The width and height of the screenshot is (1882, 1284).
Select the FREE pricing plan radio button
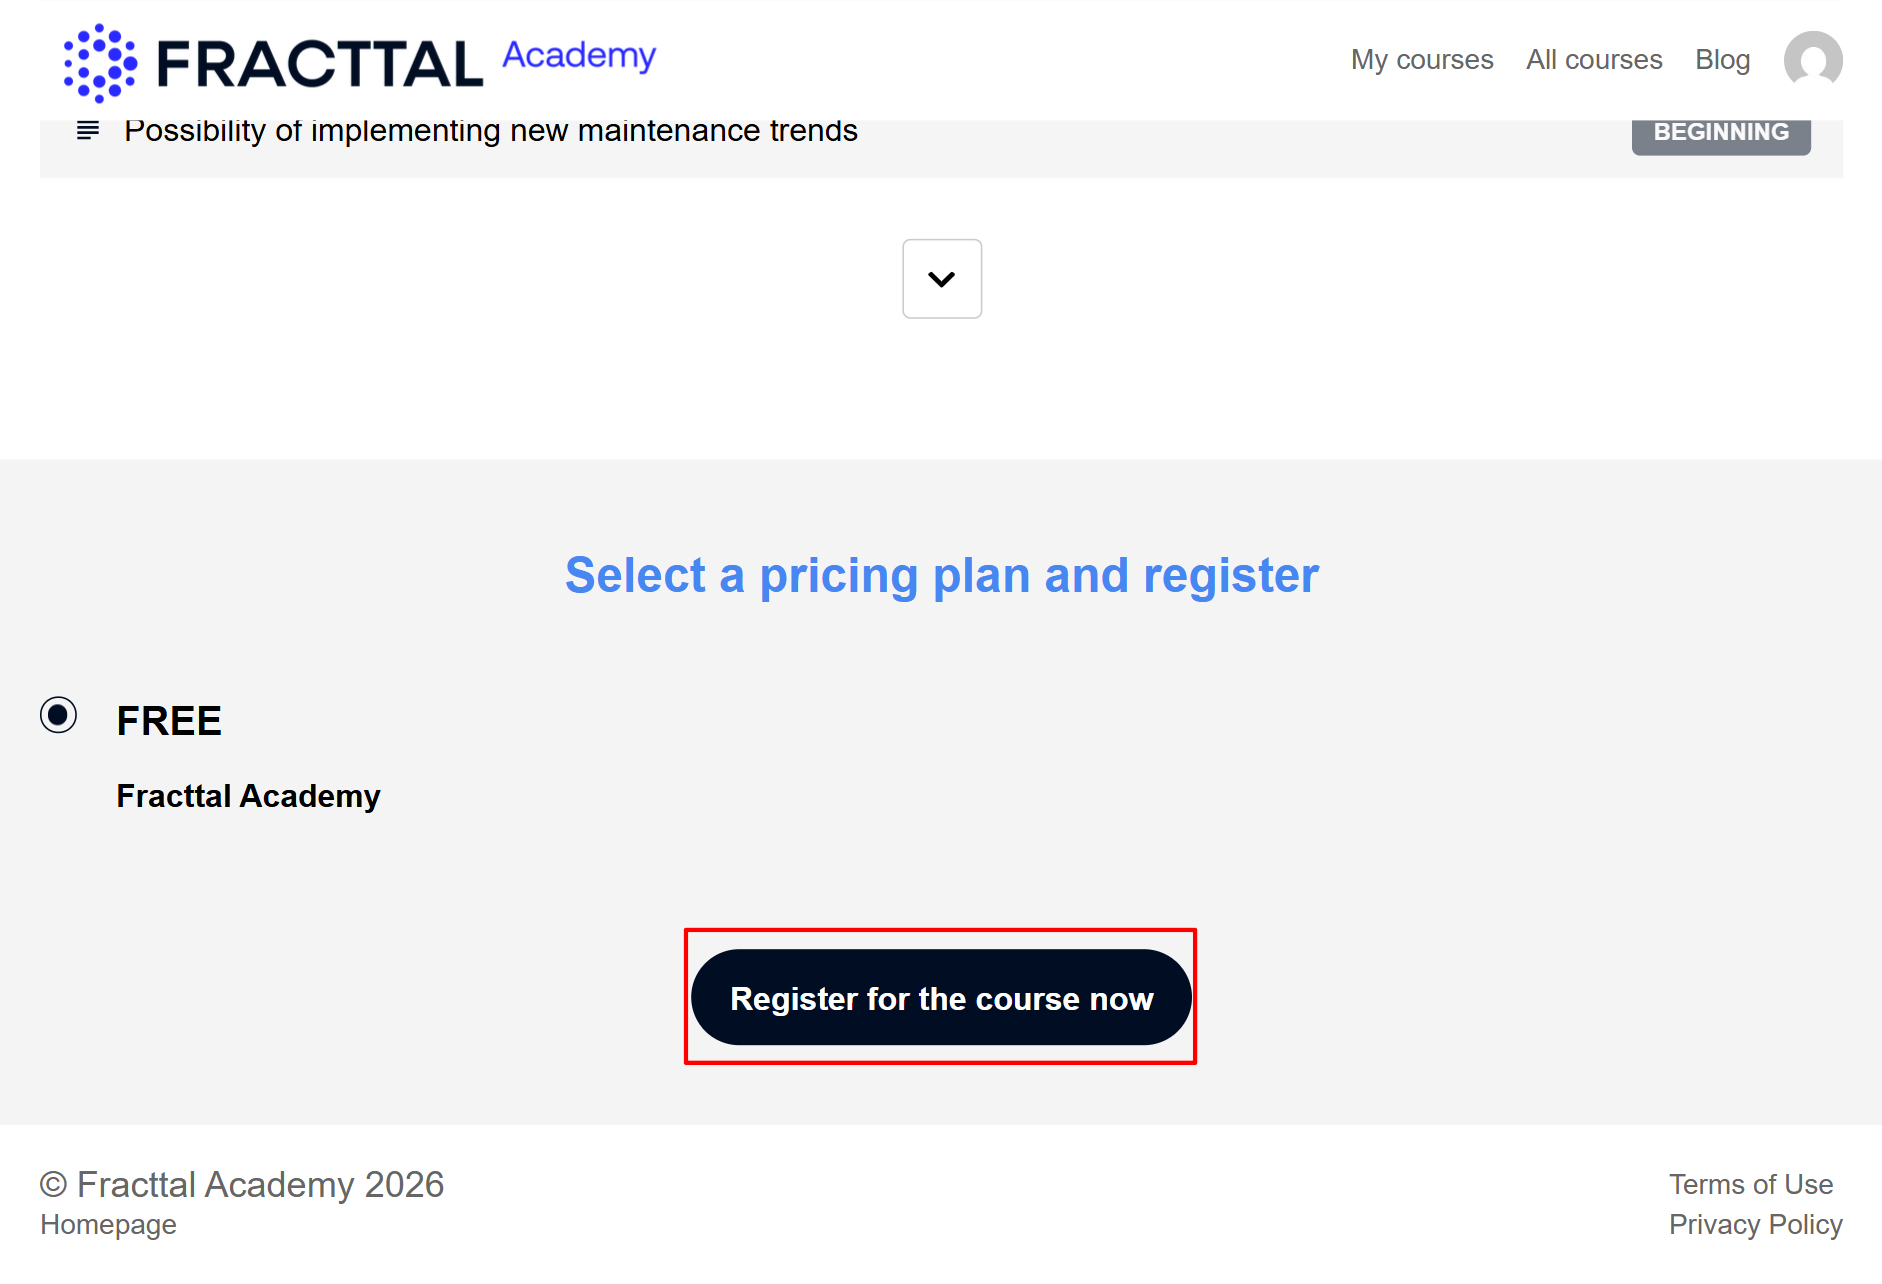click(x=58, y=715)
